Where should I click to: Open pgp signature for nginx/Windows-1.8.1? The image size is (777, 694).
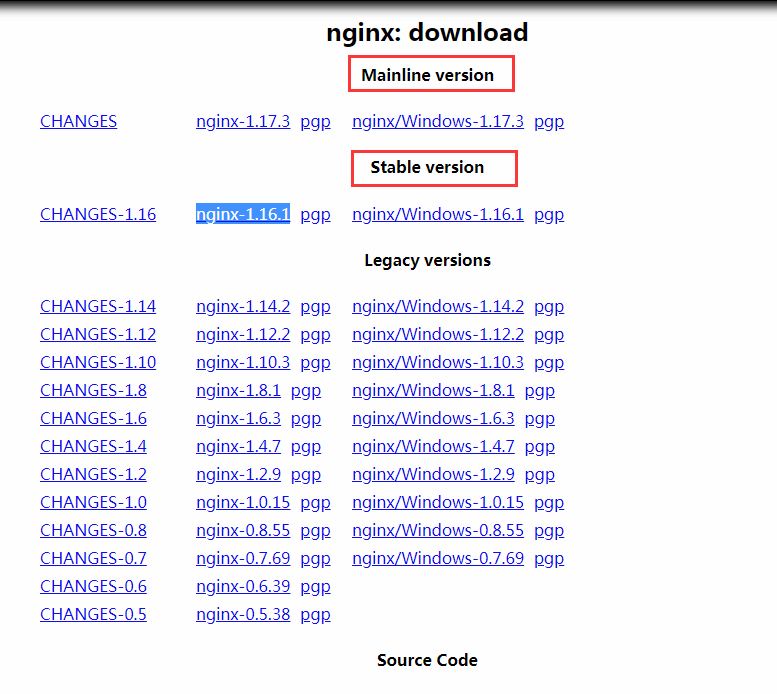[x=539, y=391]
